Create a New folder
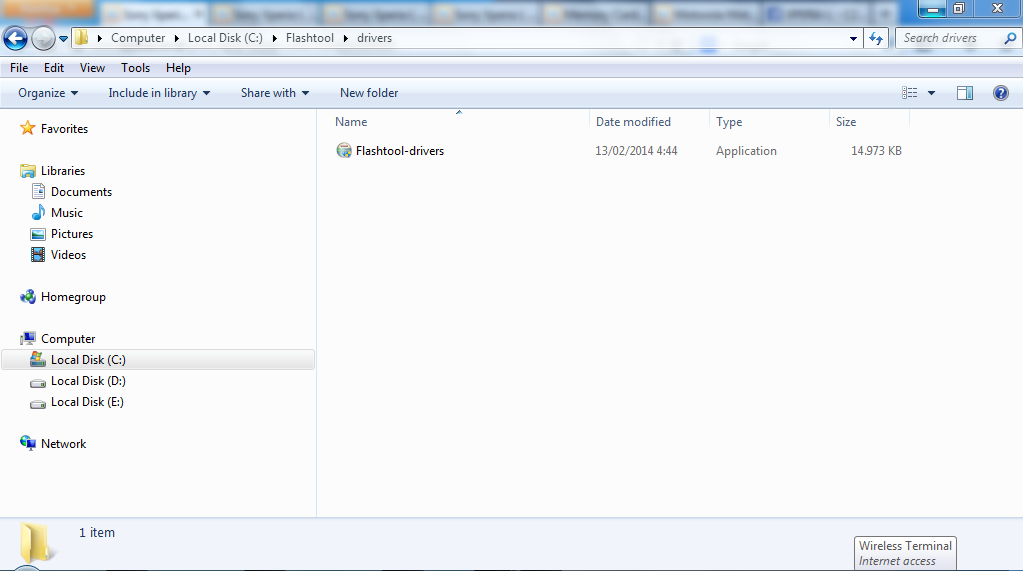1023x571 pixels. click(369, 93)
